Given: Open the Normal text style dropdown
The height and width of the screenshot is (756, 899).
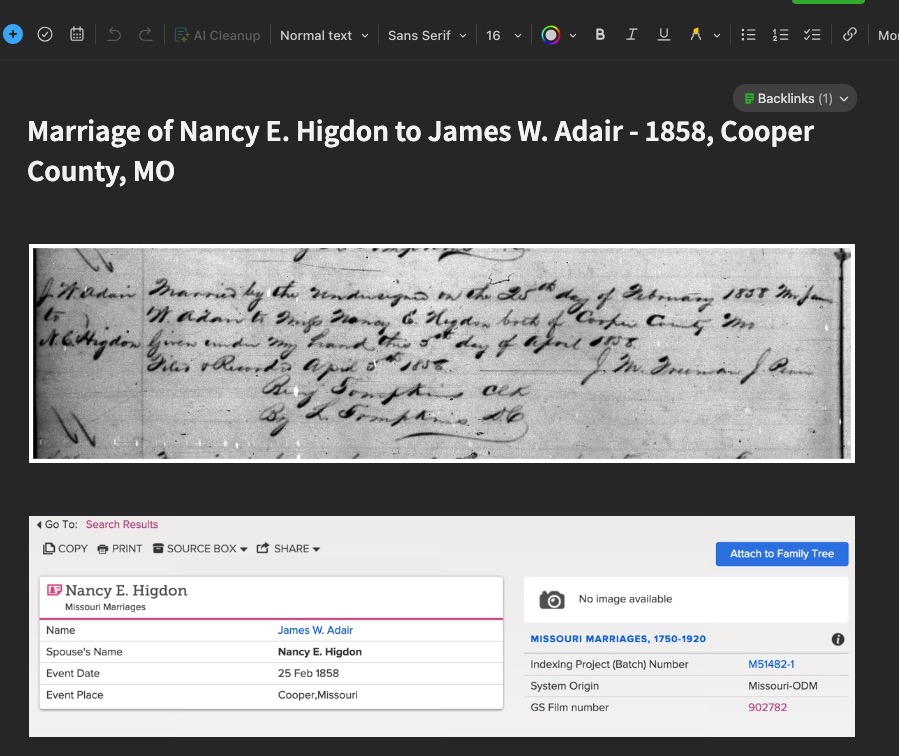Looking at the screenshot, I should coord(324,35).
